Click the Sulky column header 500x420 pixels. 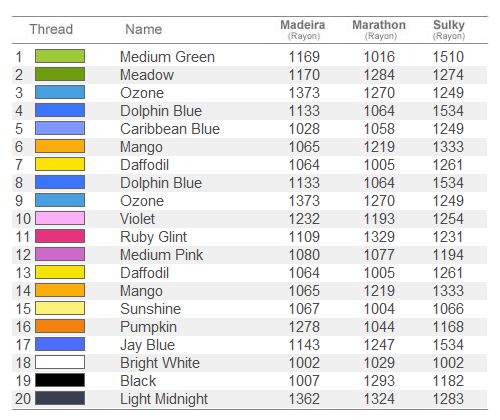pos(449,29)
